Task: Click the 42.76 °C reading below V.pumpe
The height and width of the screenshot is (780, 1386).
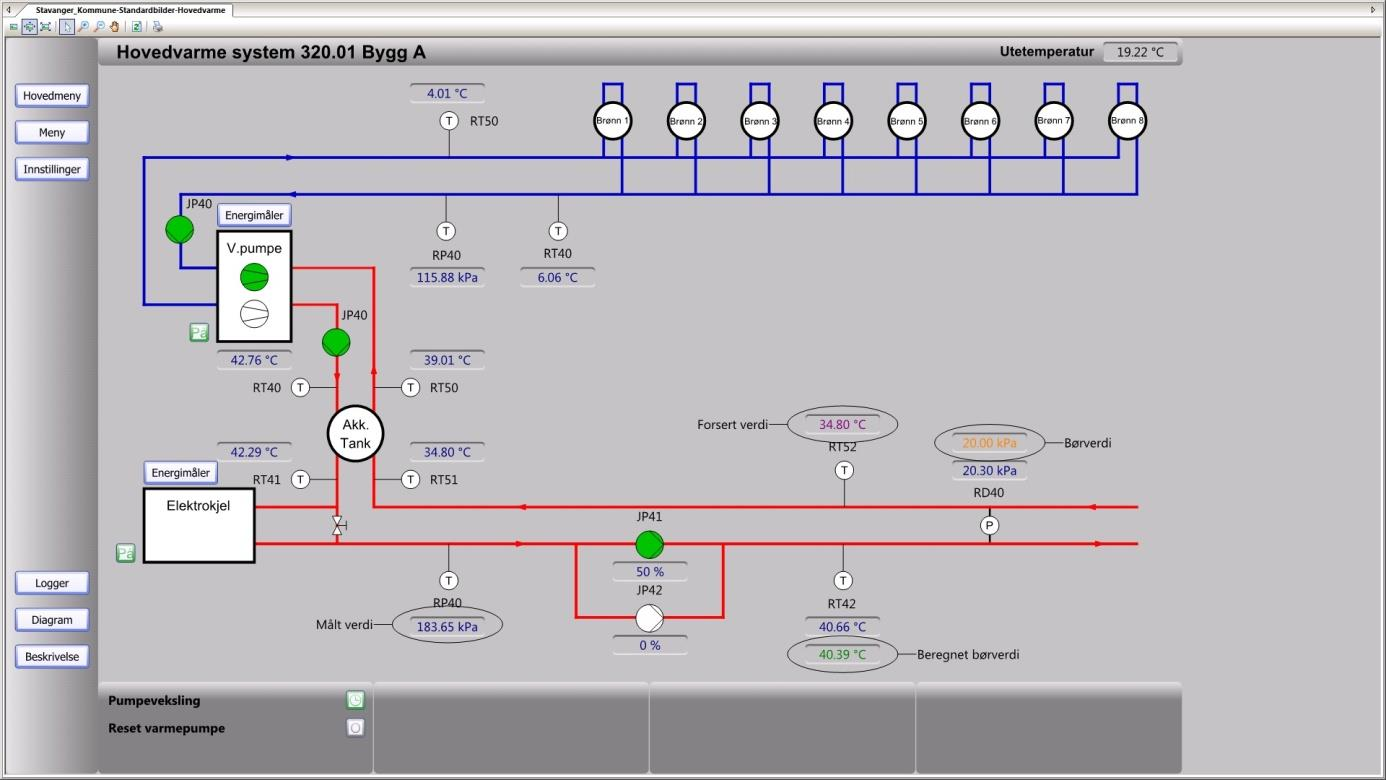Action: [x=254, y=360]
